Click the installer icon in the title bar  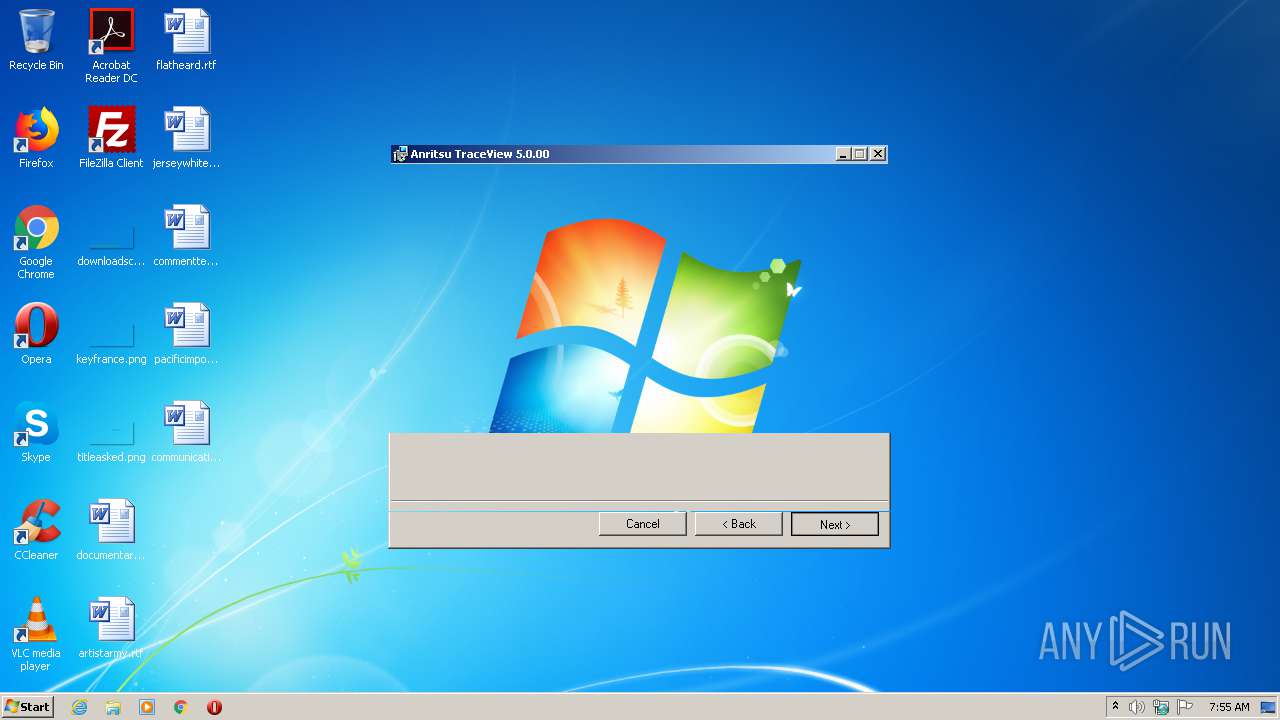pyautogui.click(x=401, y=154)
